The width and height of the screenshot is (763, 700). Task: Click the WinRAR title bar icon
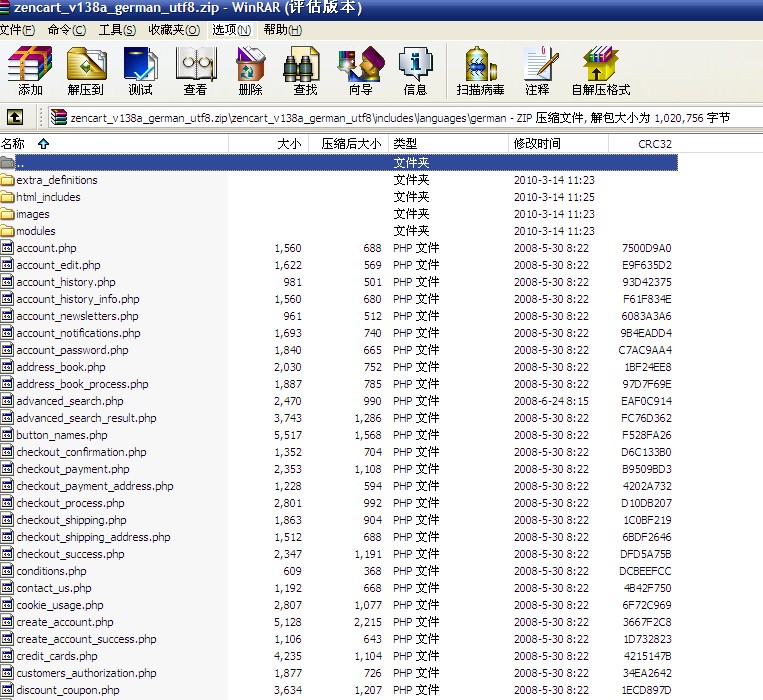tap(5, 8)
